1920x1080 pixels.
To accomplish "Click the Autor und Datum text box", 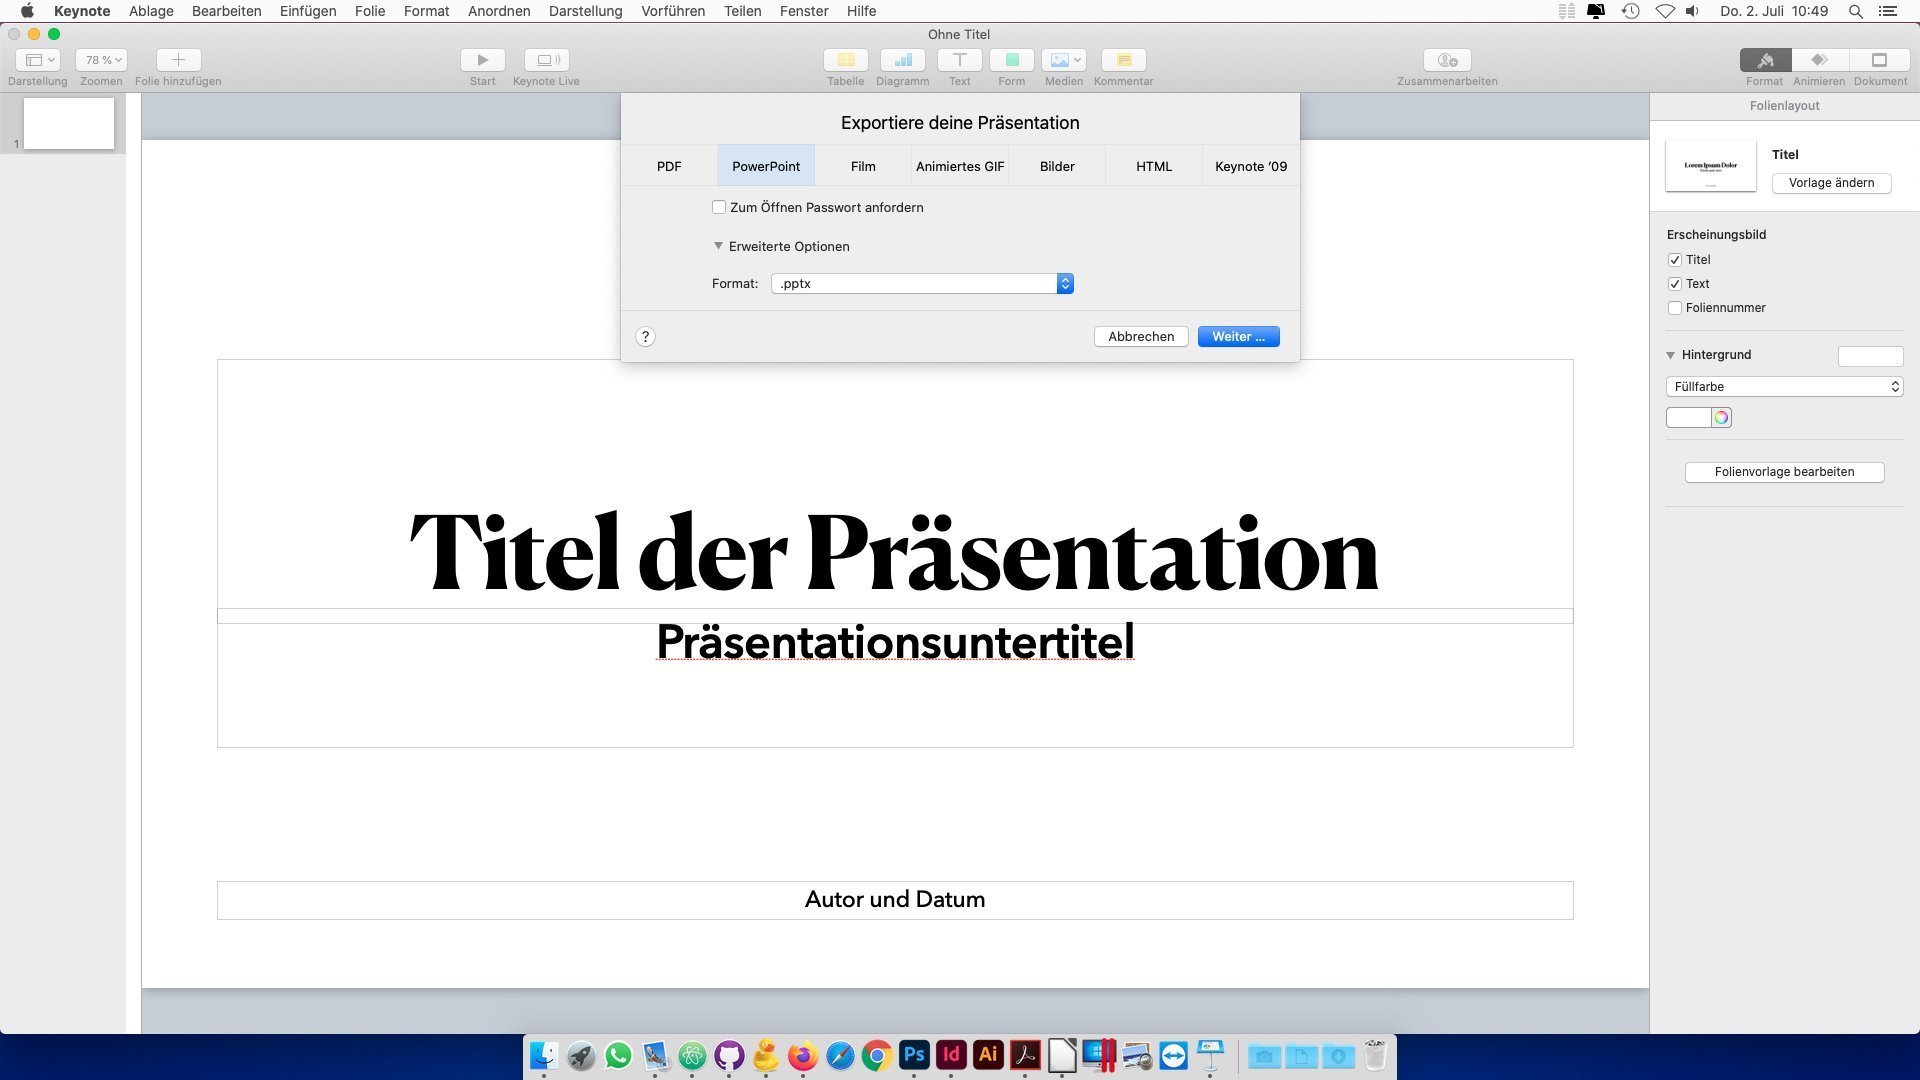I will click(x=895, y=900).
